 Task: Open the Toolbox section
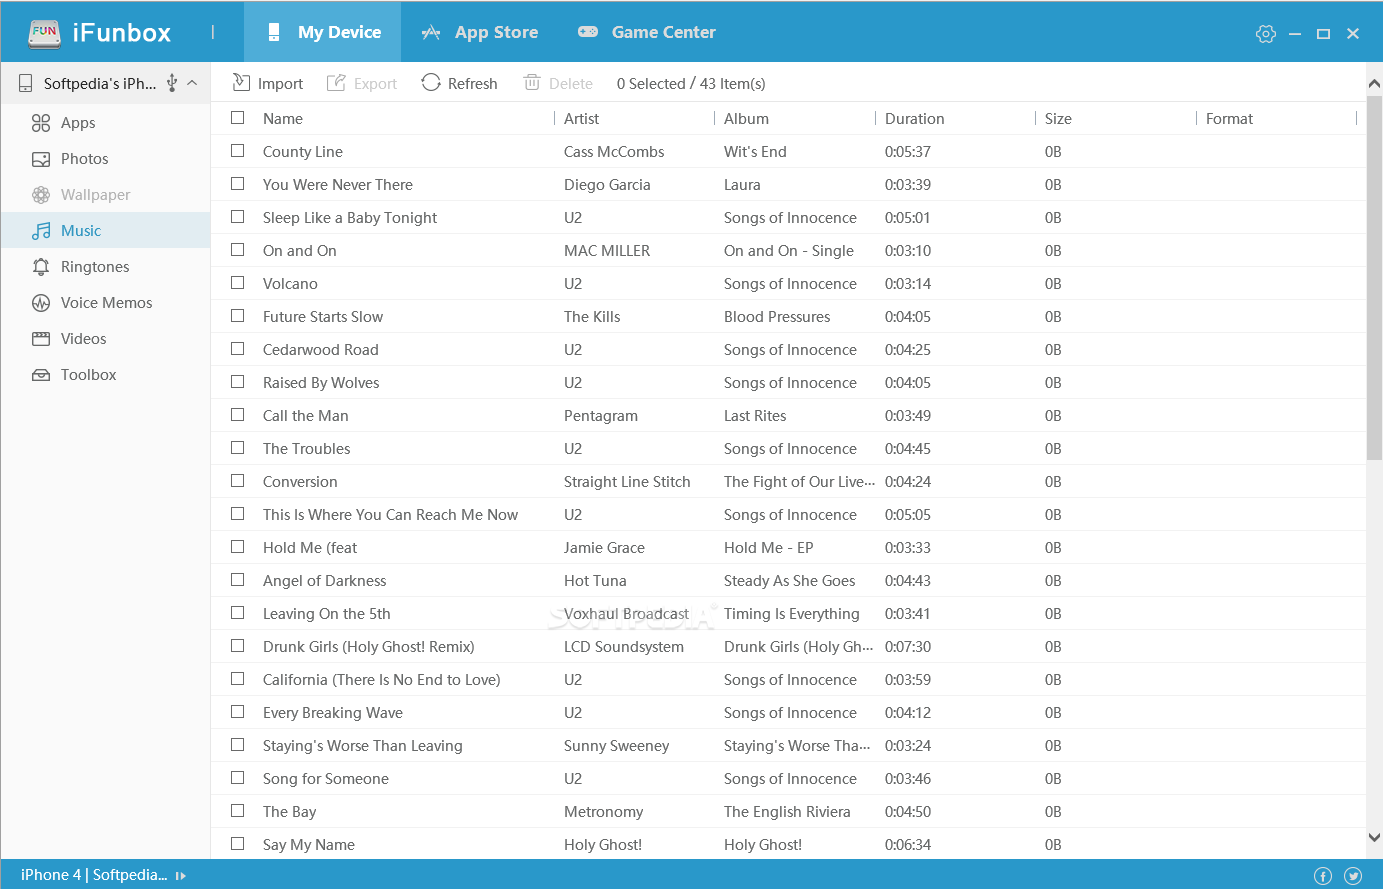(x=105, y=375)
